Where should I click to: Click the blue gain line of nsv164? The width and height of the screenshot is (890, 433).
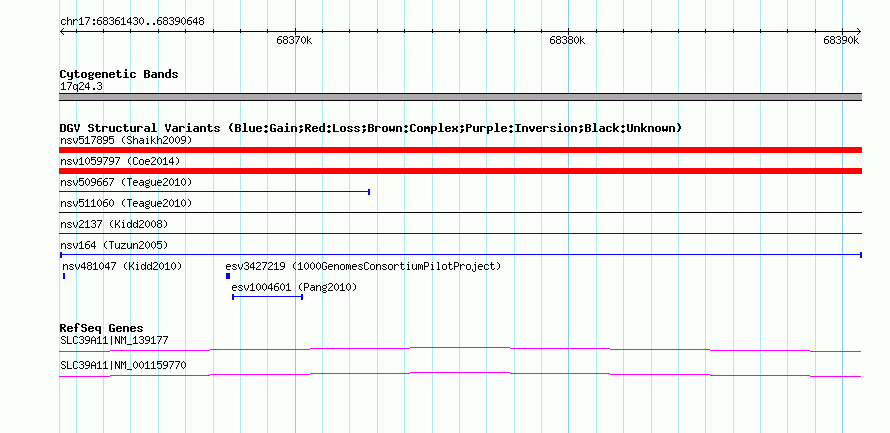460,255
